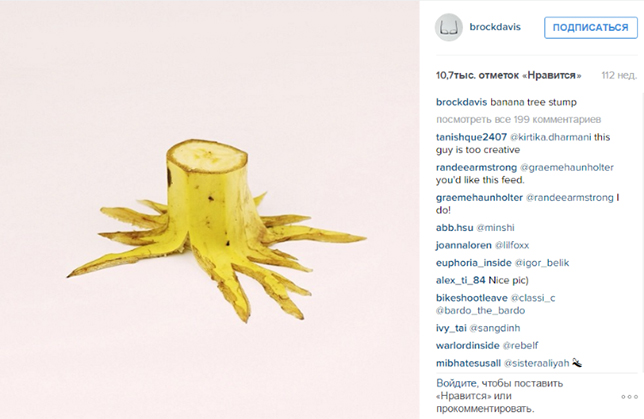644x419 pixels.
Task: Open brockdavis username in the post header
Action: coord(495,27)
